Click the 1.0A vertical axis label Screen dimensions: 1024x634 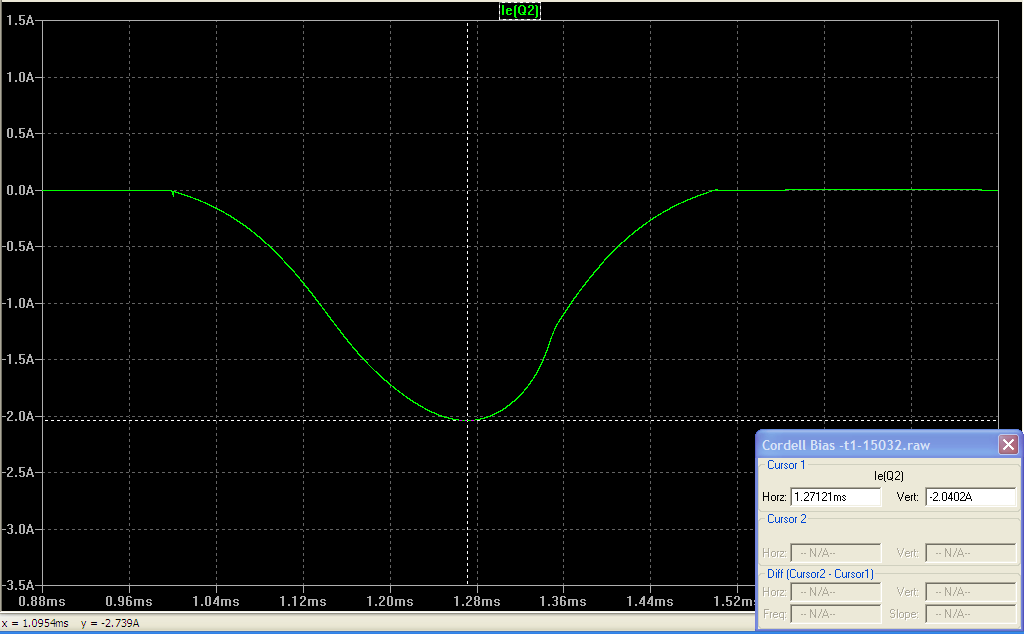pyautogui.click(x=20, y=77)
